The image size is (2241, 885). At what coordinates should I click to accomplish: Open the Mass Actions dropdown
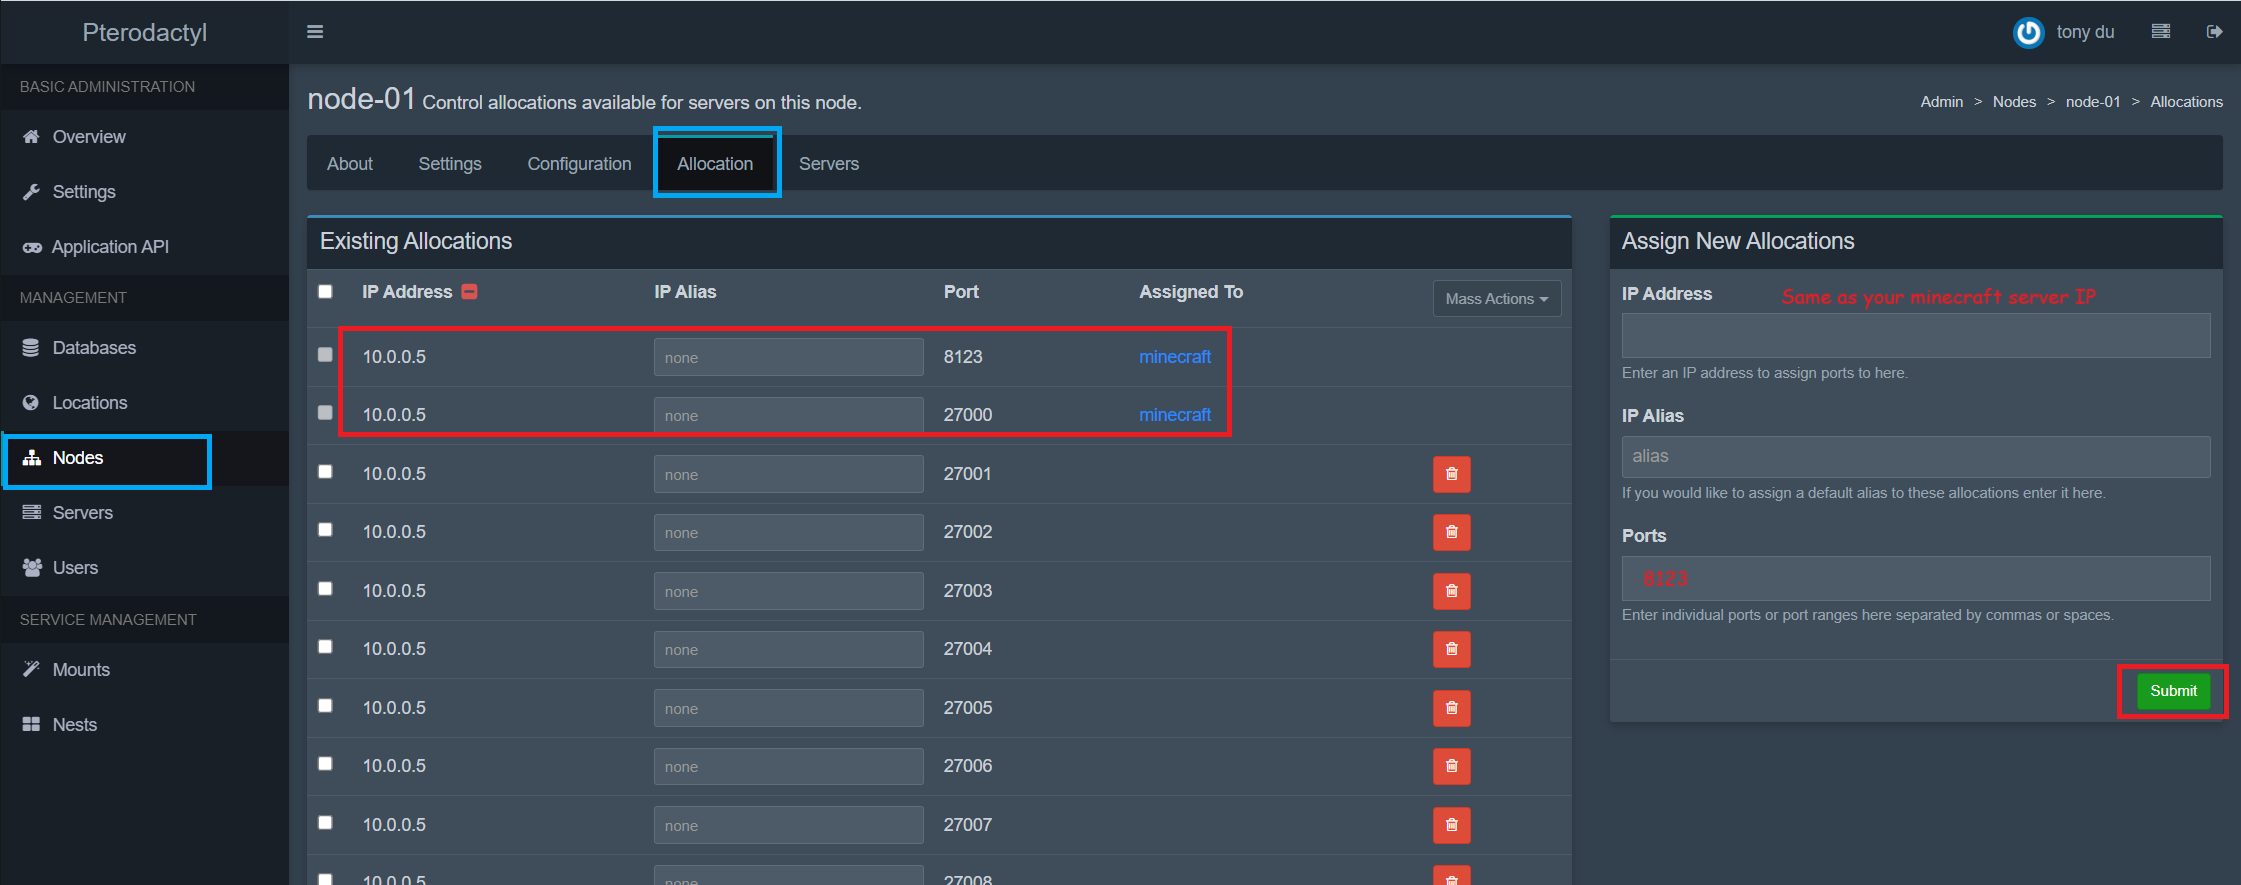point(1496,299)
